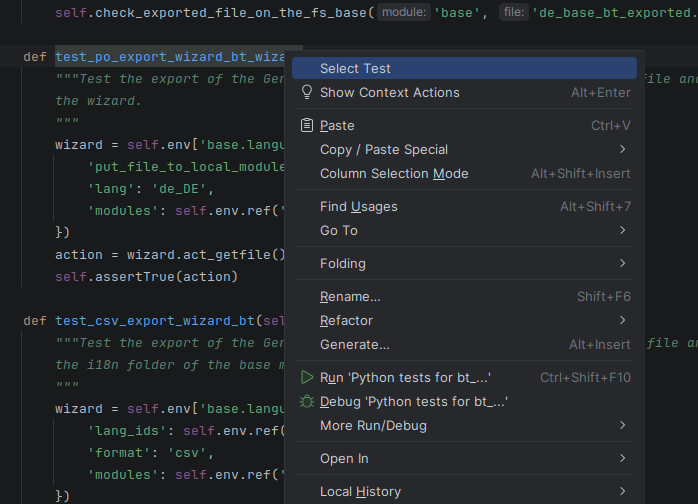Choose Generate... option
The image size is (698, 504).
(x=464, y=345)
